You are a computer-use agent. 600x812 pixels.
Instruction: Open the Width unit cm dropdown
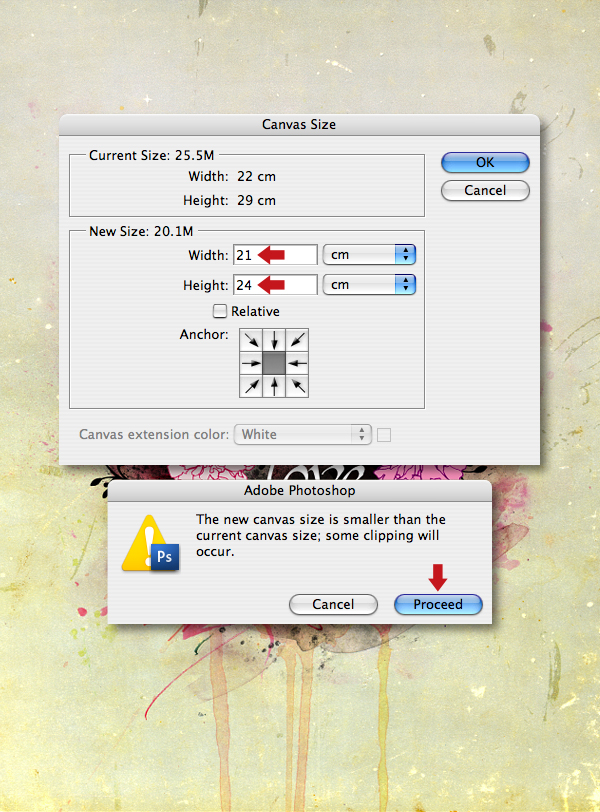[x=369, y=254]
